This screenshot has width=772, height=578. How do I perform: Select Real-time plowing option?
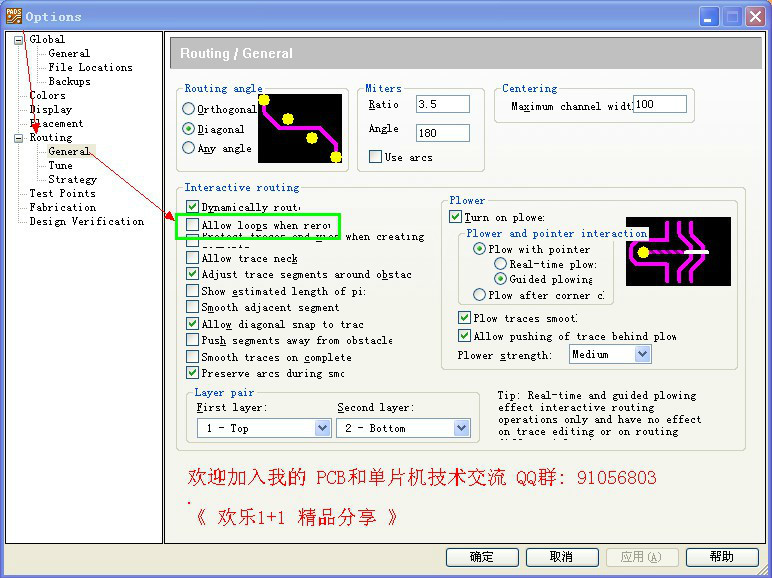pos(500,264)
